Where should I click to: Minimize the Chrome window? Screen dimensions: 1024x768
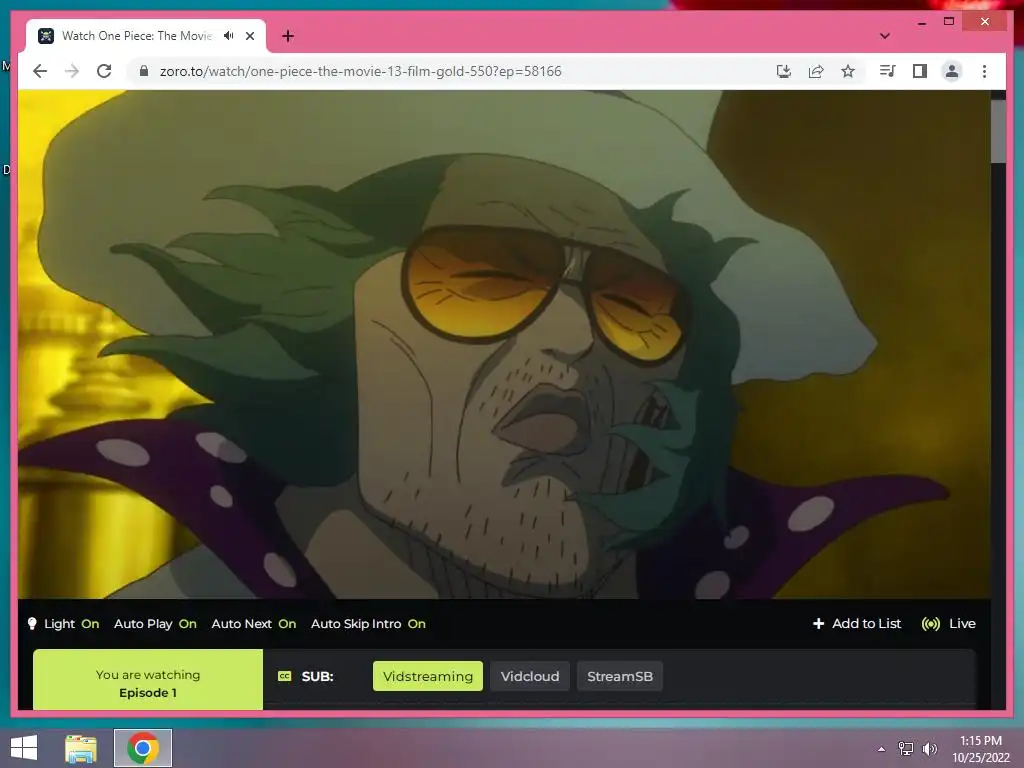click(921, 22)
